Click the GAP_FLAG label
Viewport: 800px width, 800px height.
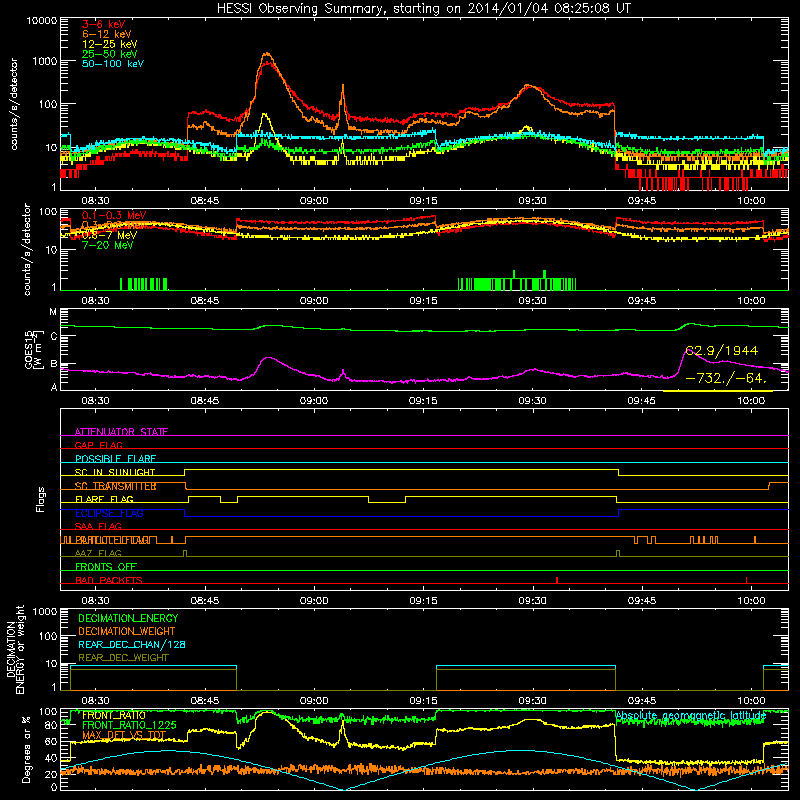pos(98,445)
